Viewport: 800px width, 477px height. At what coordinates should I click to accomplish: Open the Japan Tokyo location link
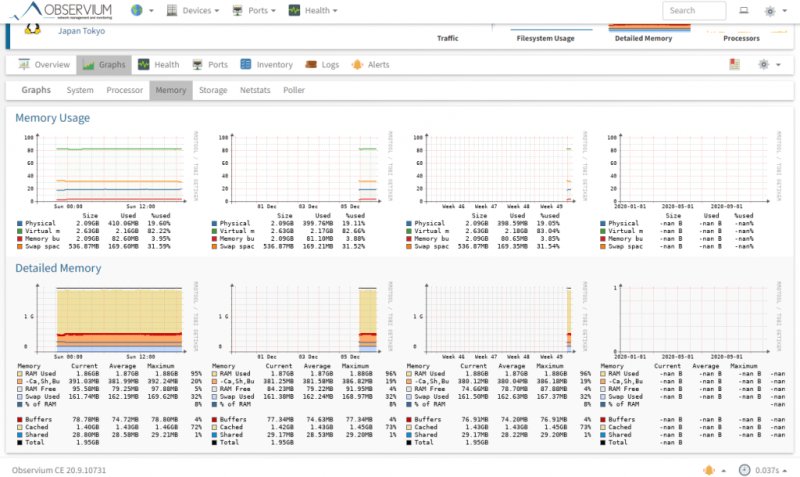tap(81, 31)
